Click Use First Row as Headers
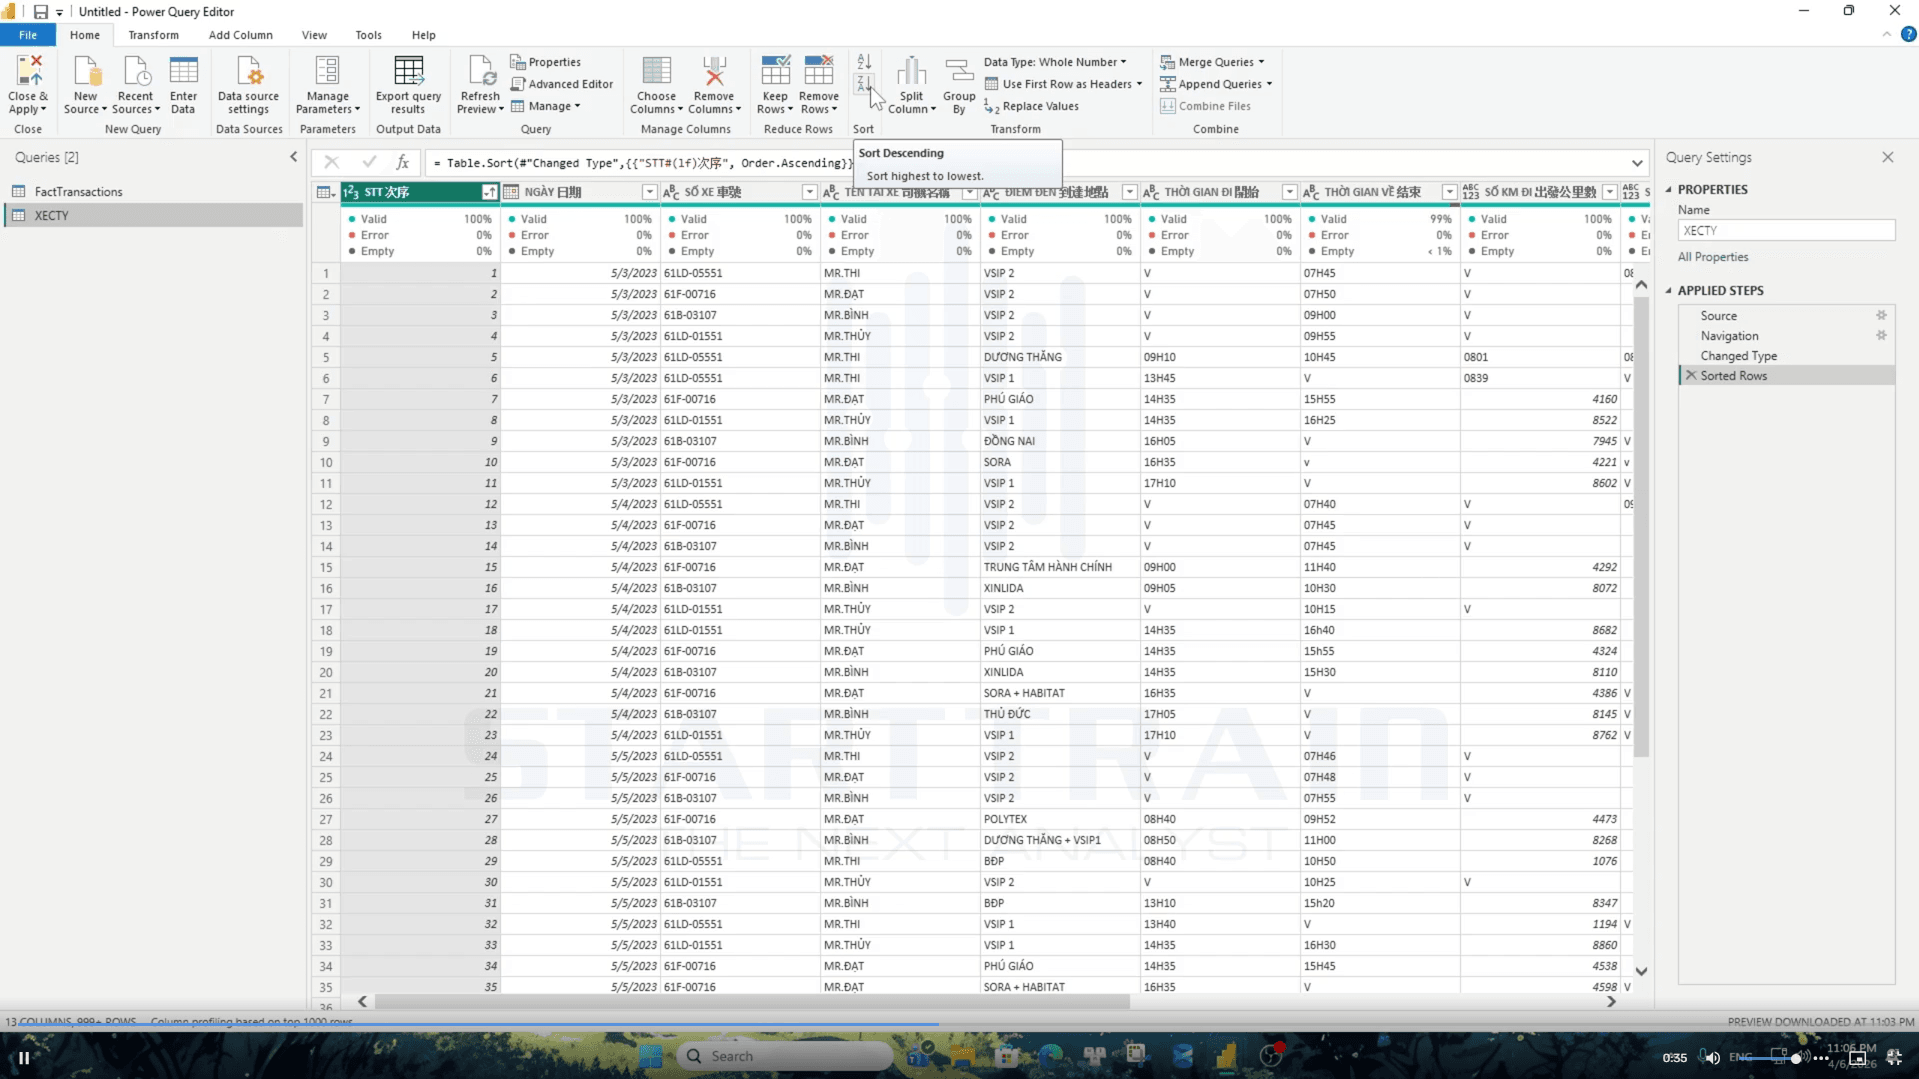Screen dimensions: 1919x1079 [1063, 84]
